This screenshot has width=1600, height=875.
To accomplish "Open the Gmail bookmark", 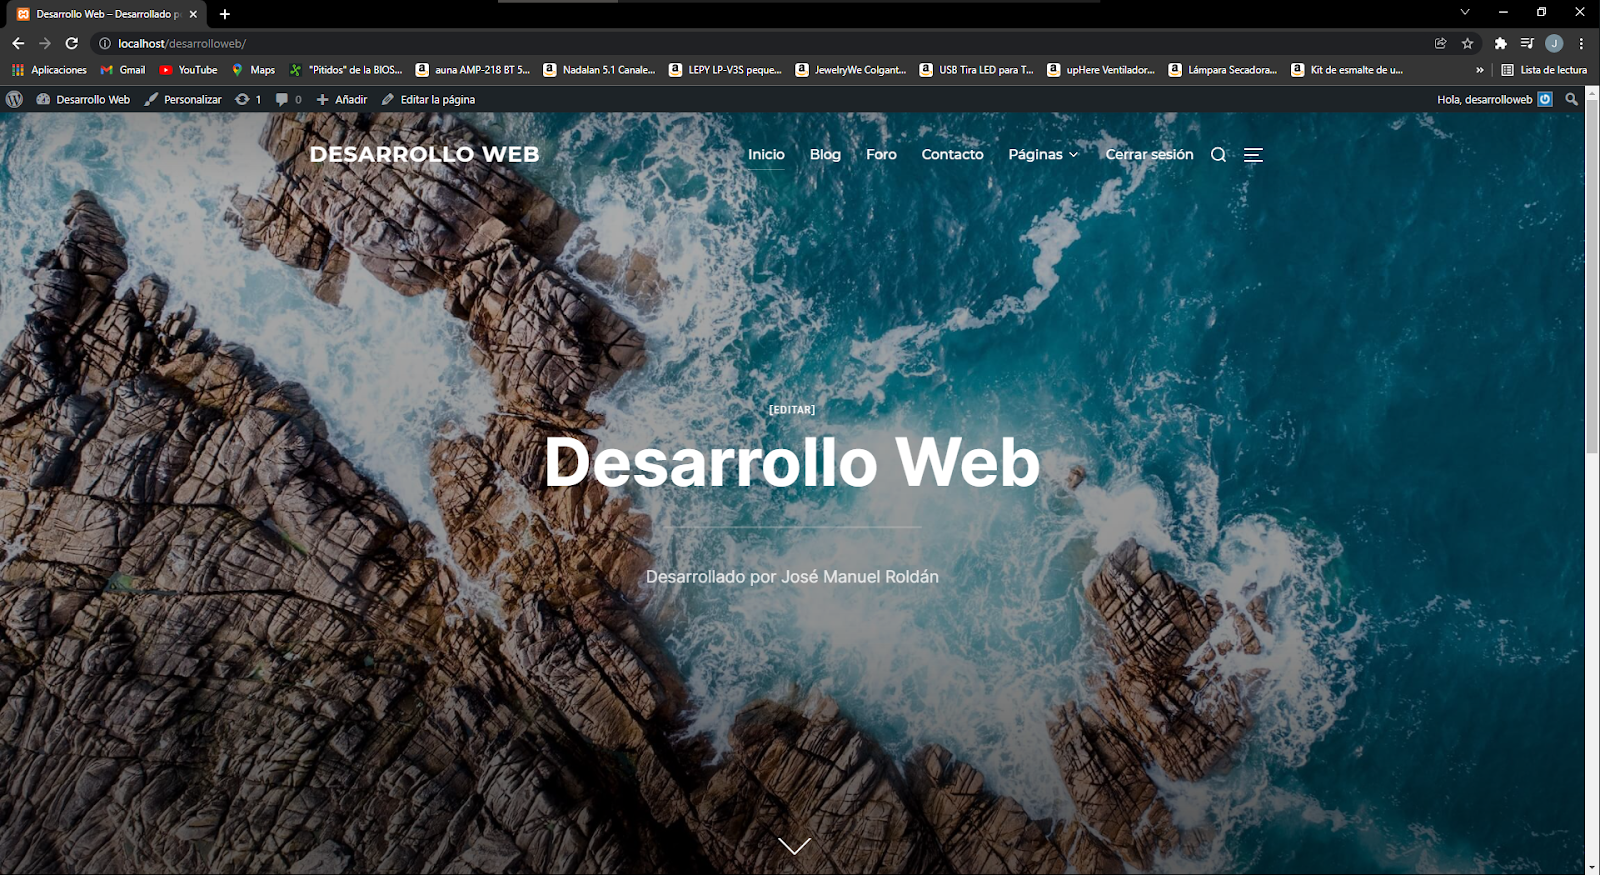I will click(x=123, y=70).
